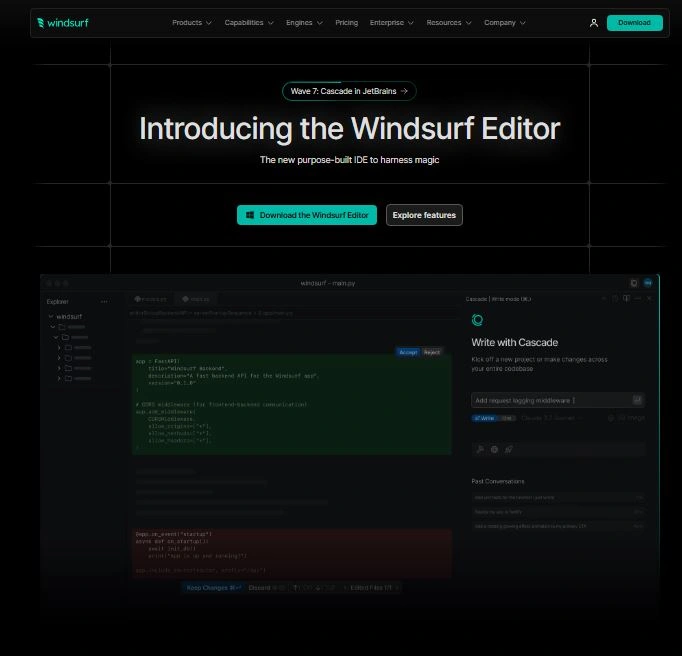Click the Windsurf logo in the navbar

[x=62, y=22]
